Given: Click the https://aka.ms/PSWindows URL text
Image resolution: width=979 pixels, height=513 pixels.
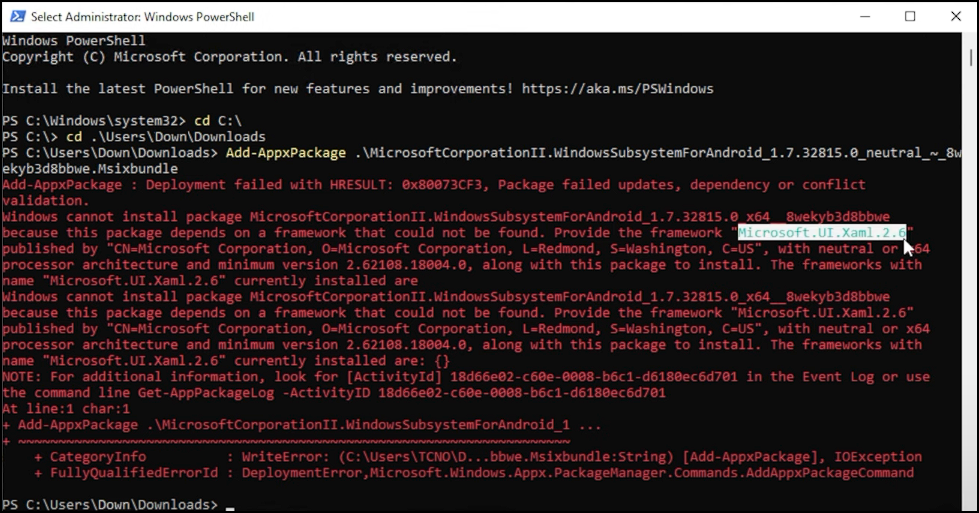Looking at the screenshot, I should click(x=617, y=89).
